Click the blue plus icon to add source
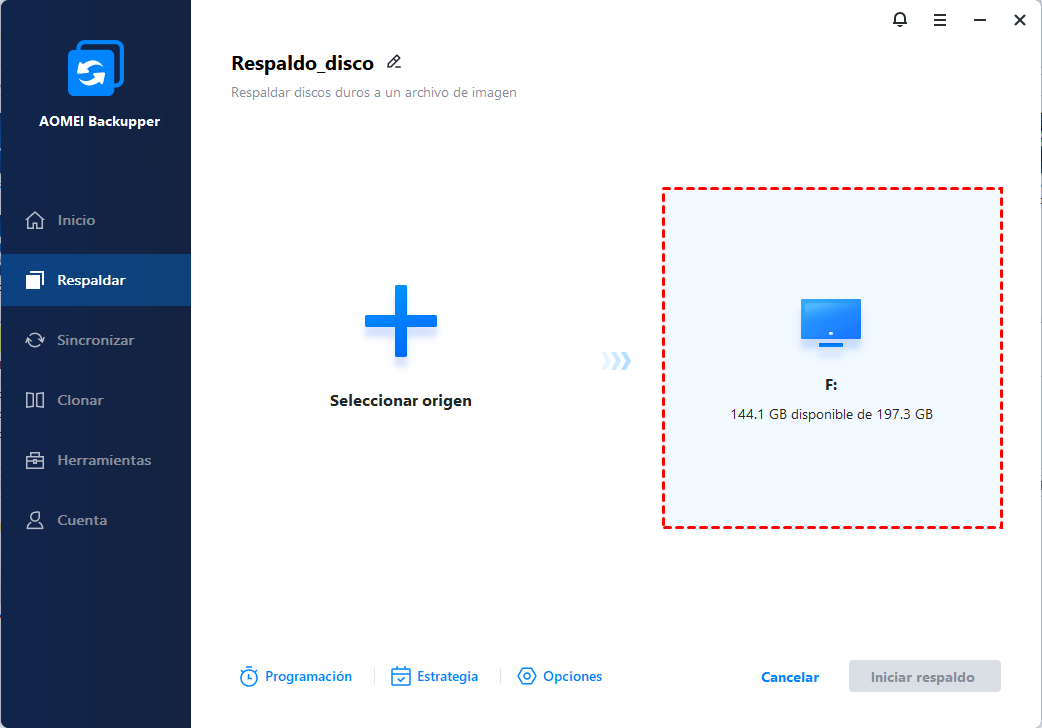Screen dimensions: 1042x728 click(x=400, y=321)
